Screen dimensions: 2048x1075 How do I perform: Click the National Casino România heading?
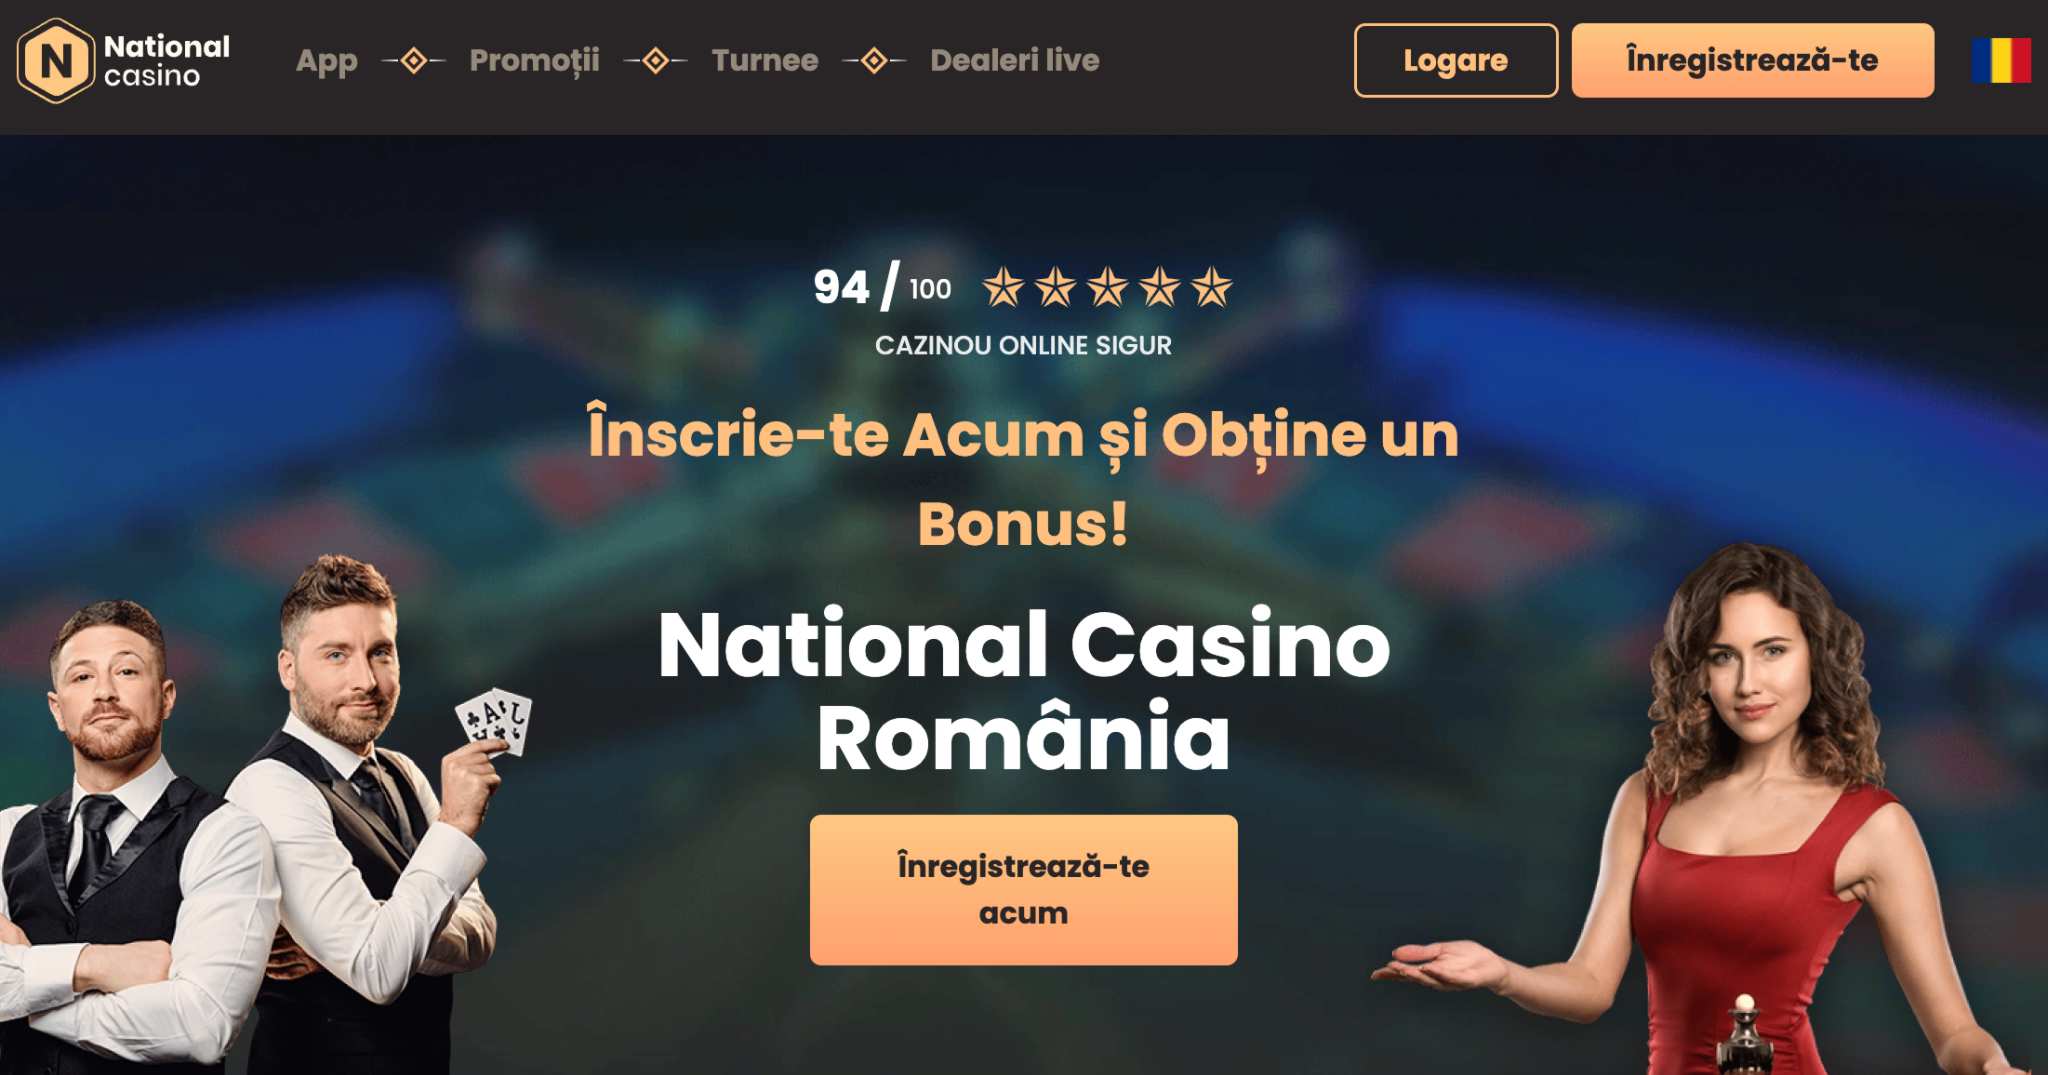coord(1024,691)
